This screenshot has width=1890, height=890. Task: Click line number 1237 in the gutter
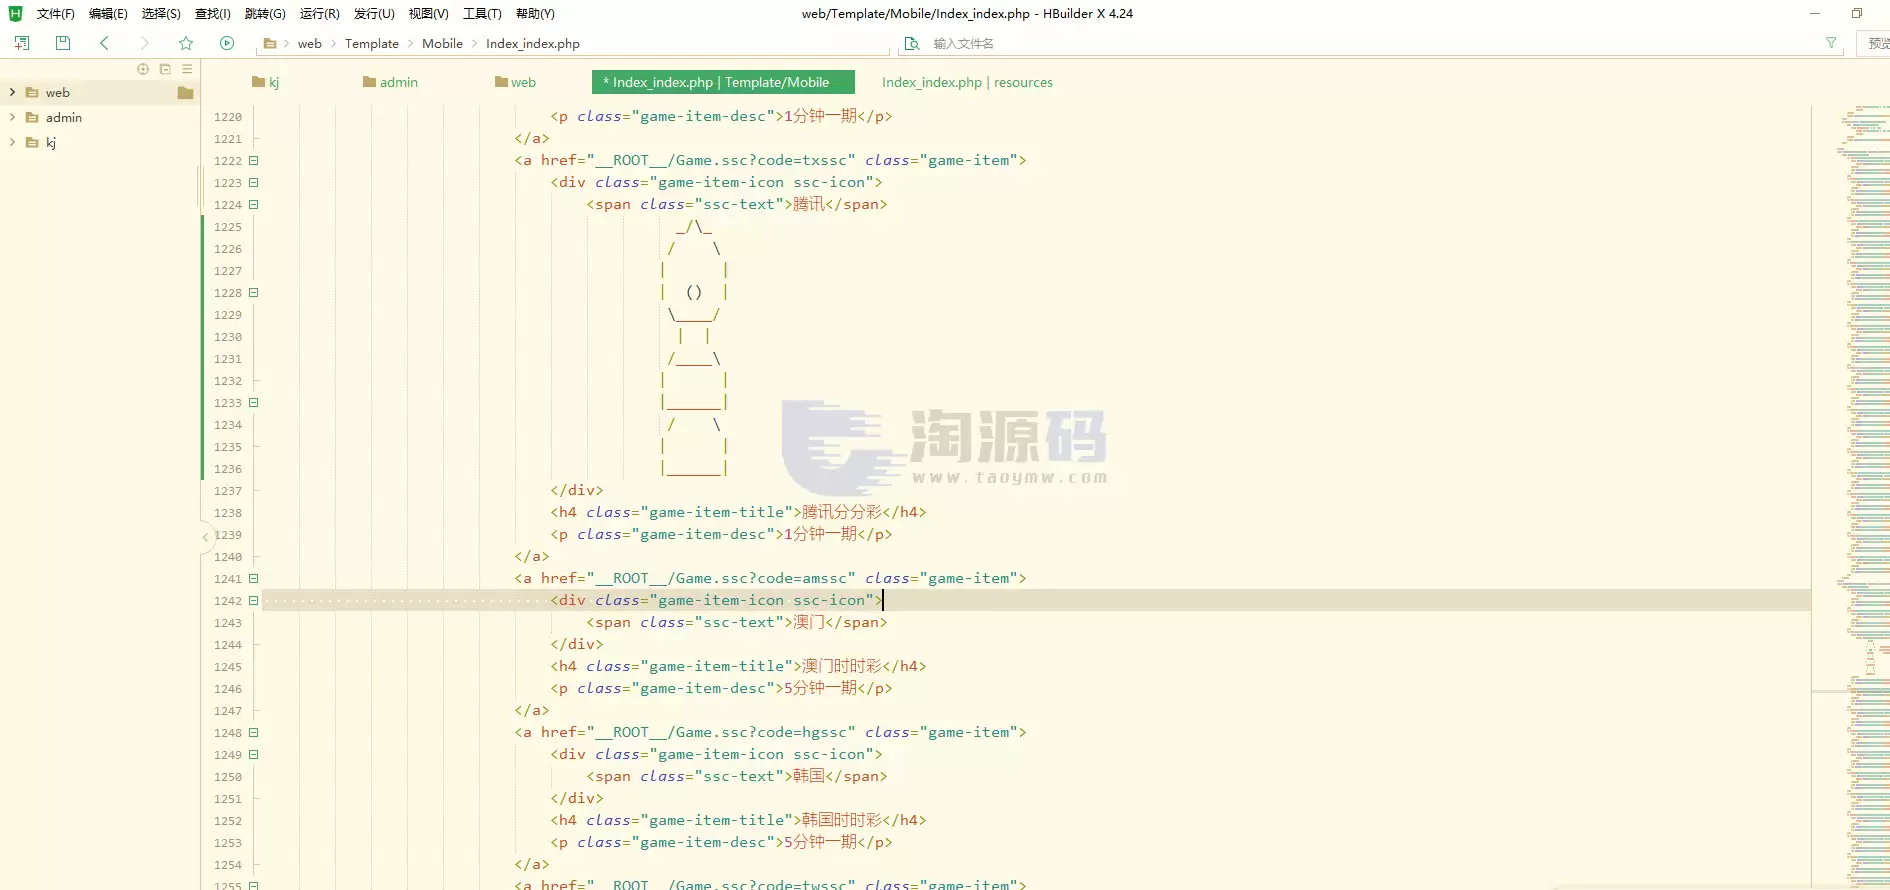pyautogui.click(x=228, y=491)
